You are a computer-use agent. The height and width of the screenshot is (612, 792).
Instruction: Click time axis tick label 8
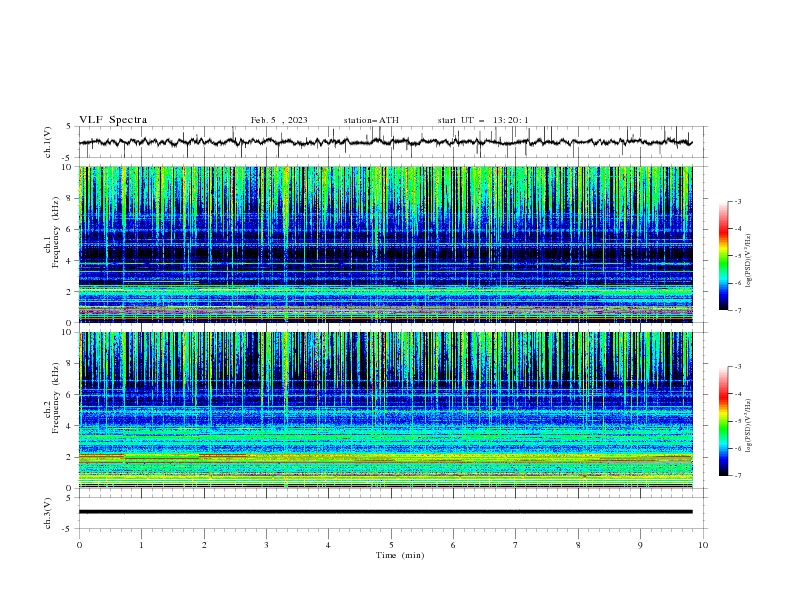[x=578, y=545]
